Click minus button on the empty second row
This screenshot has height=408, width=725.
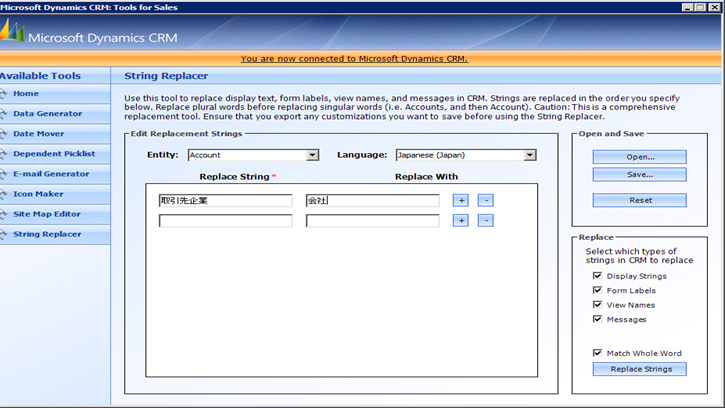[485, 221]
